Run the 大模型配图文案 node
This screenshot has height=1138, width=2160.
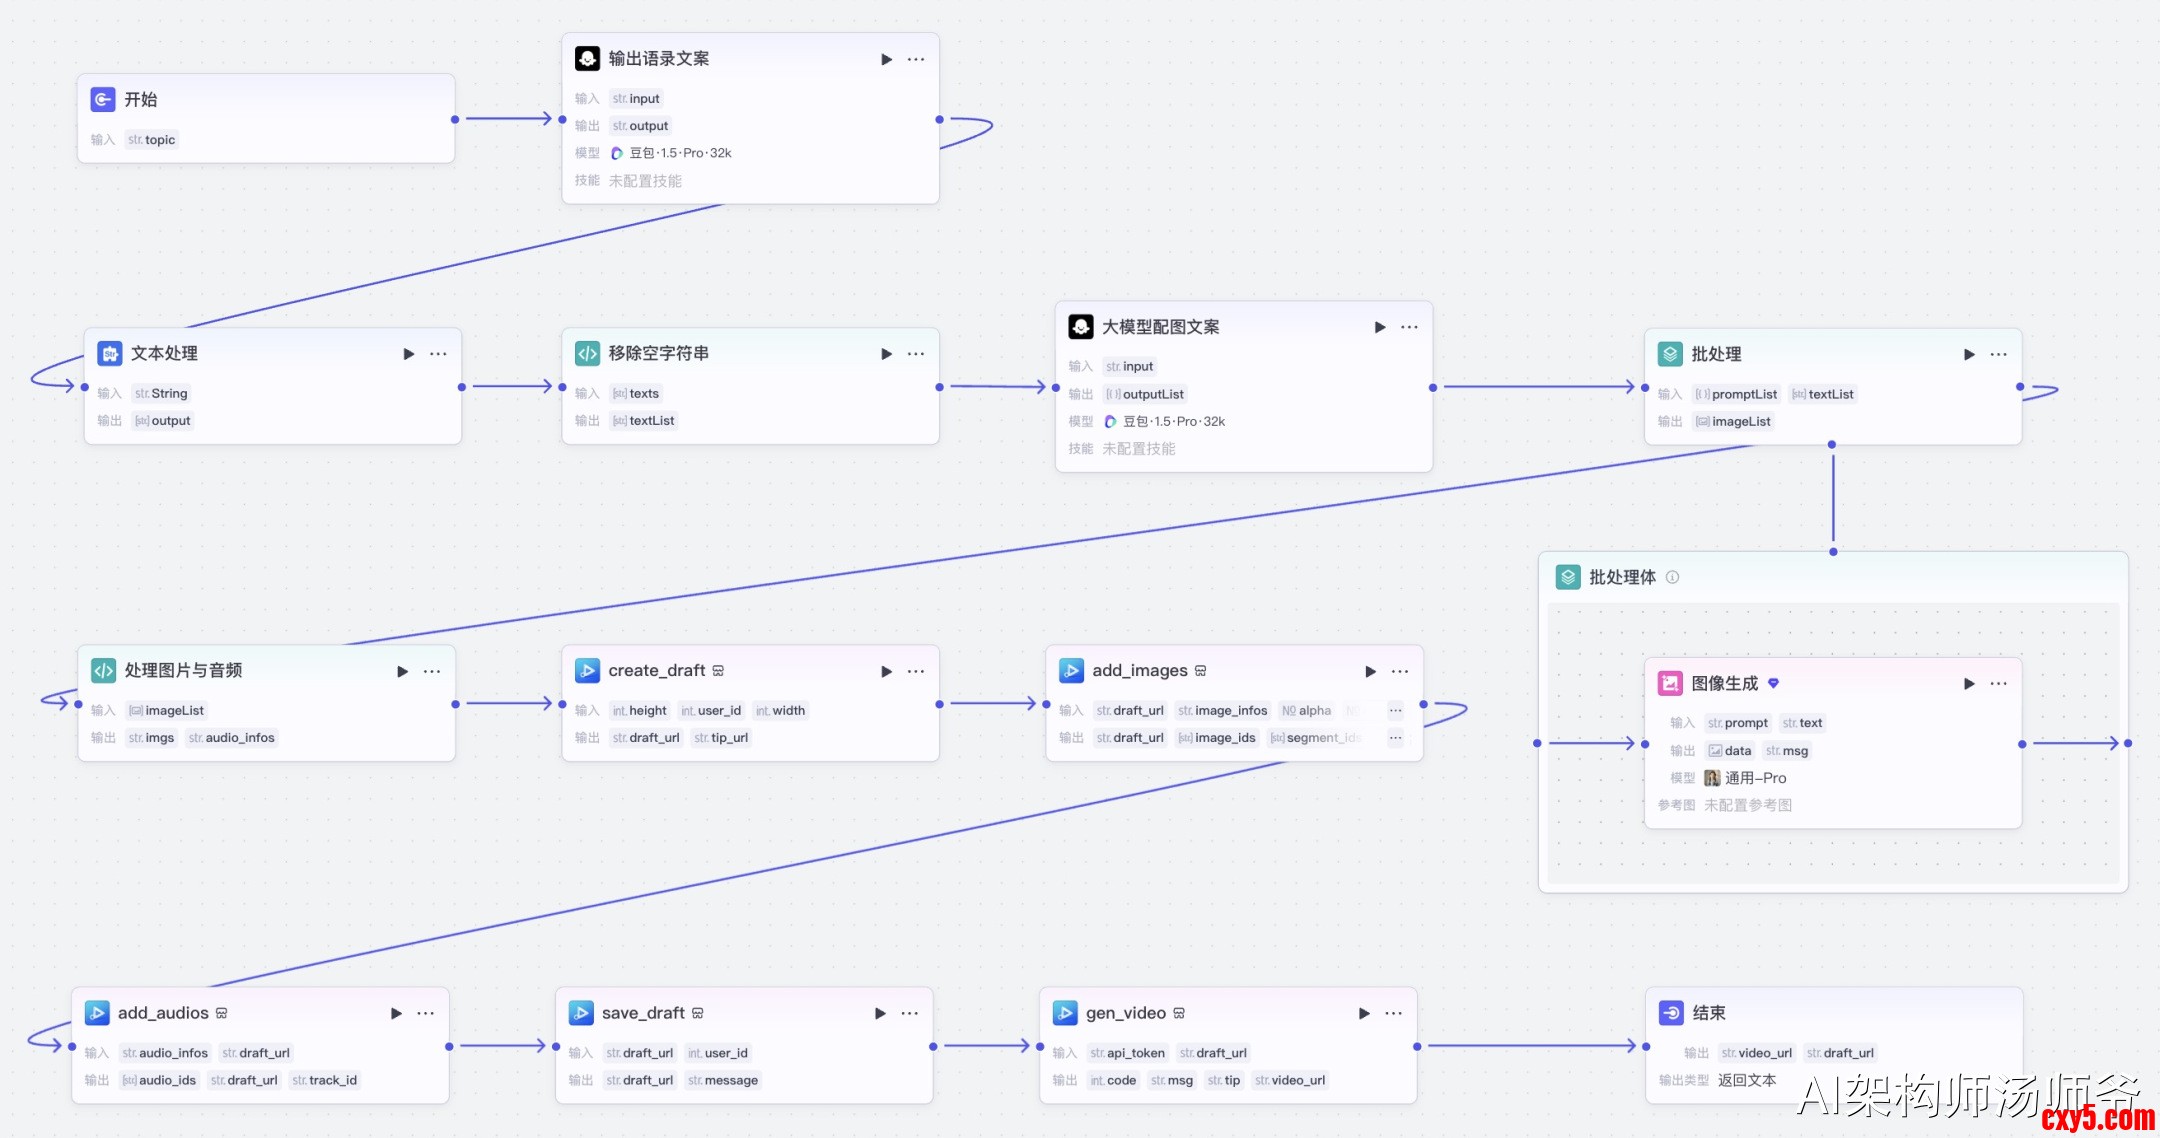pyautogui.click(x=1380, y=327)
